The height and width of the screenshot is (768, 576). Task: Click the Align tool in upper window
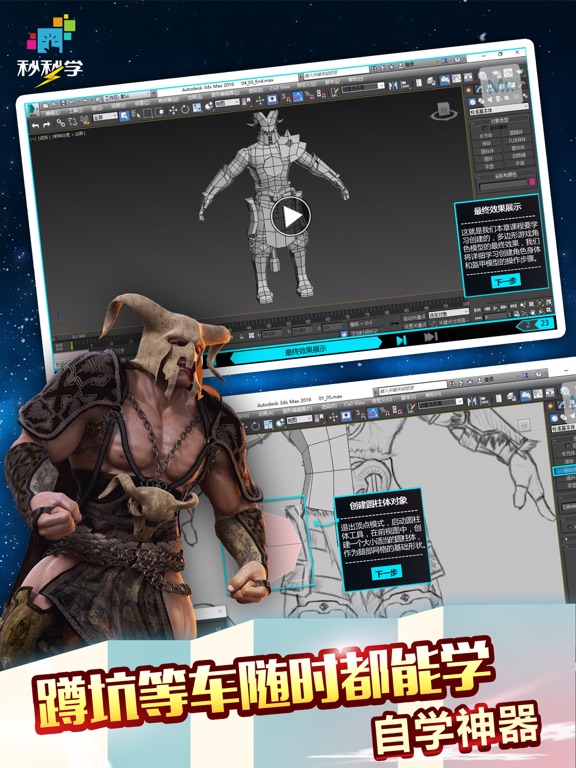pos(405,85)
